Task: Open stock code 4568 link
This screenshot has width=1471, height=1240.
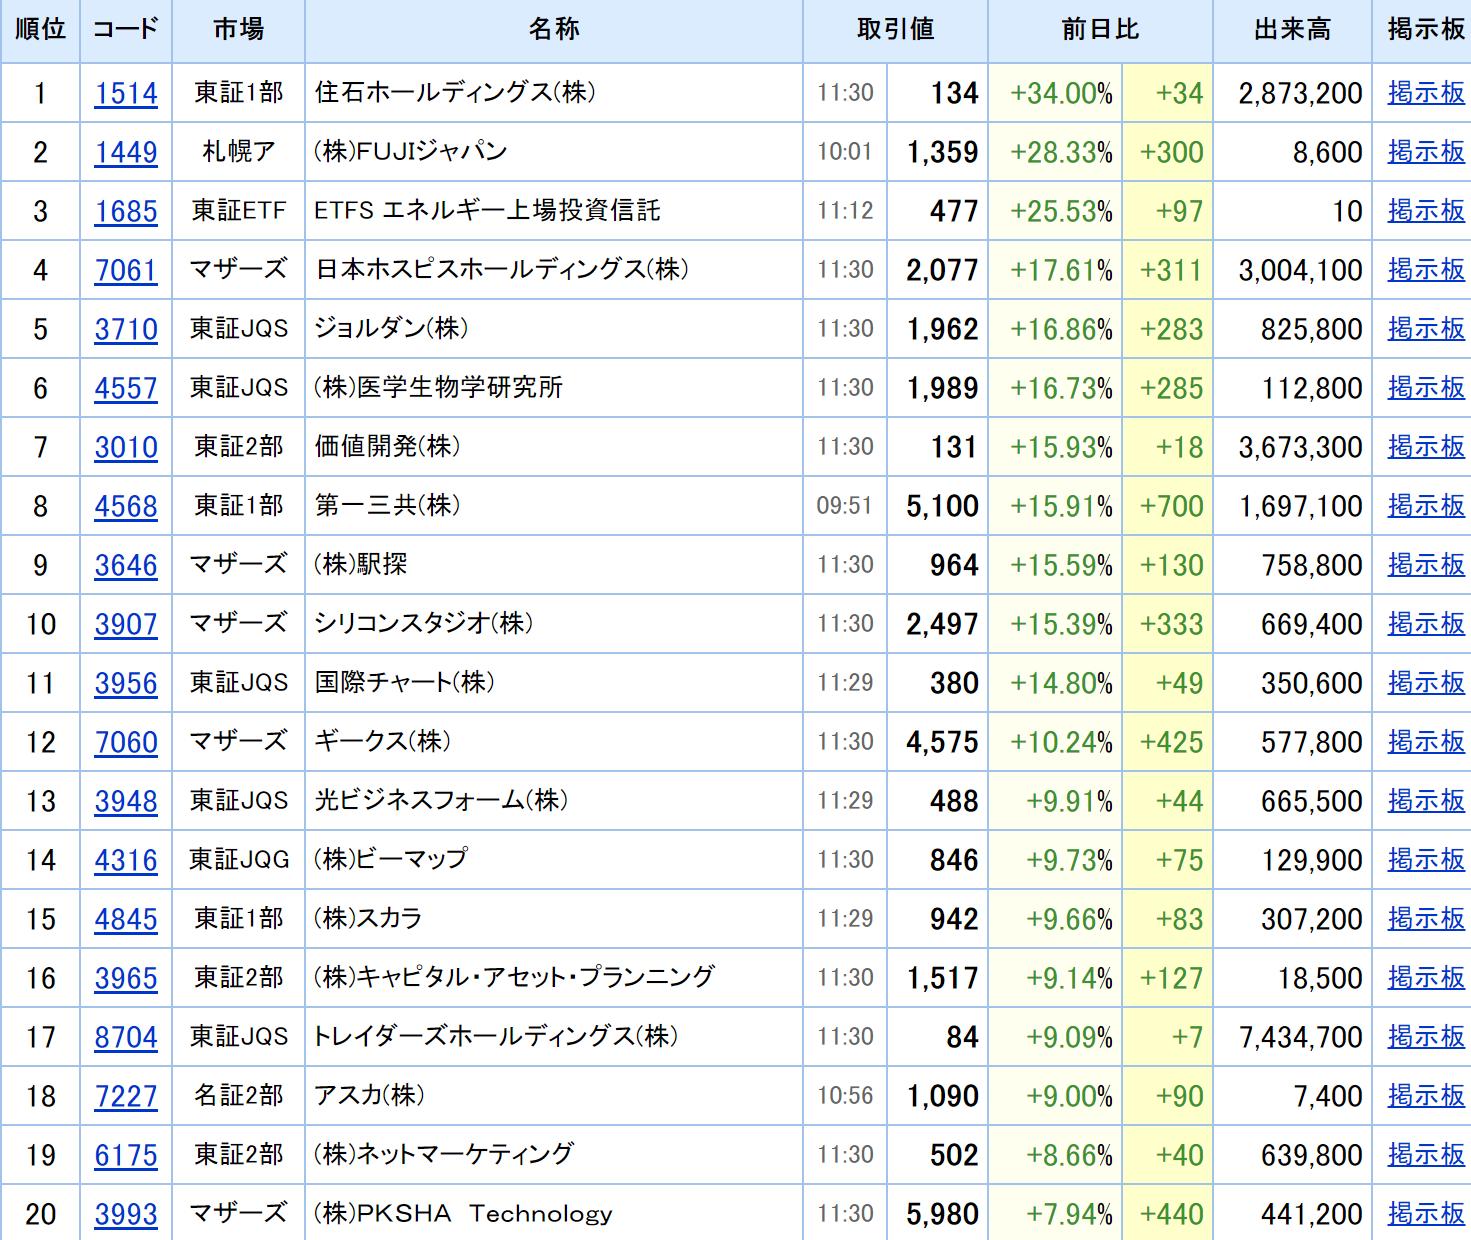Action: 126,506
